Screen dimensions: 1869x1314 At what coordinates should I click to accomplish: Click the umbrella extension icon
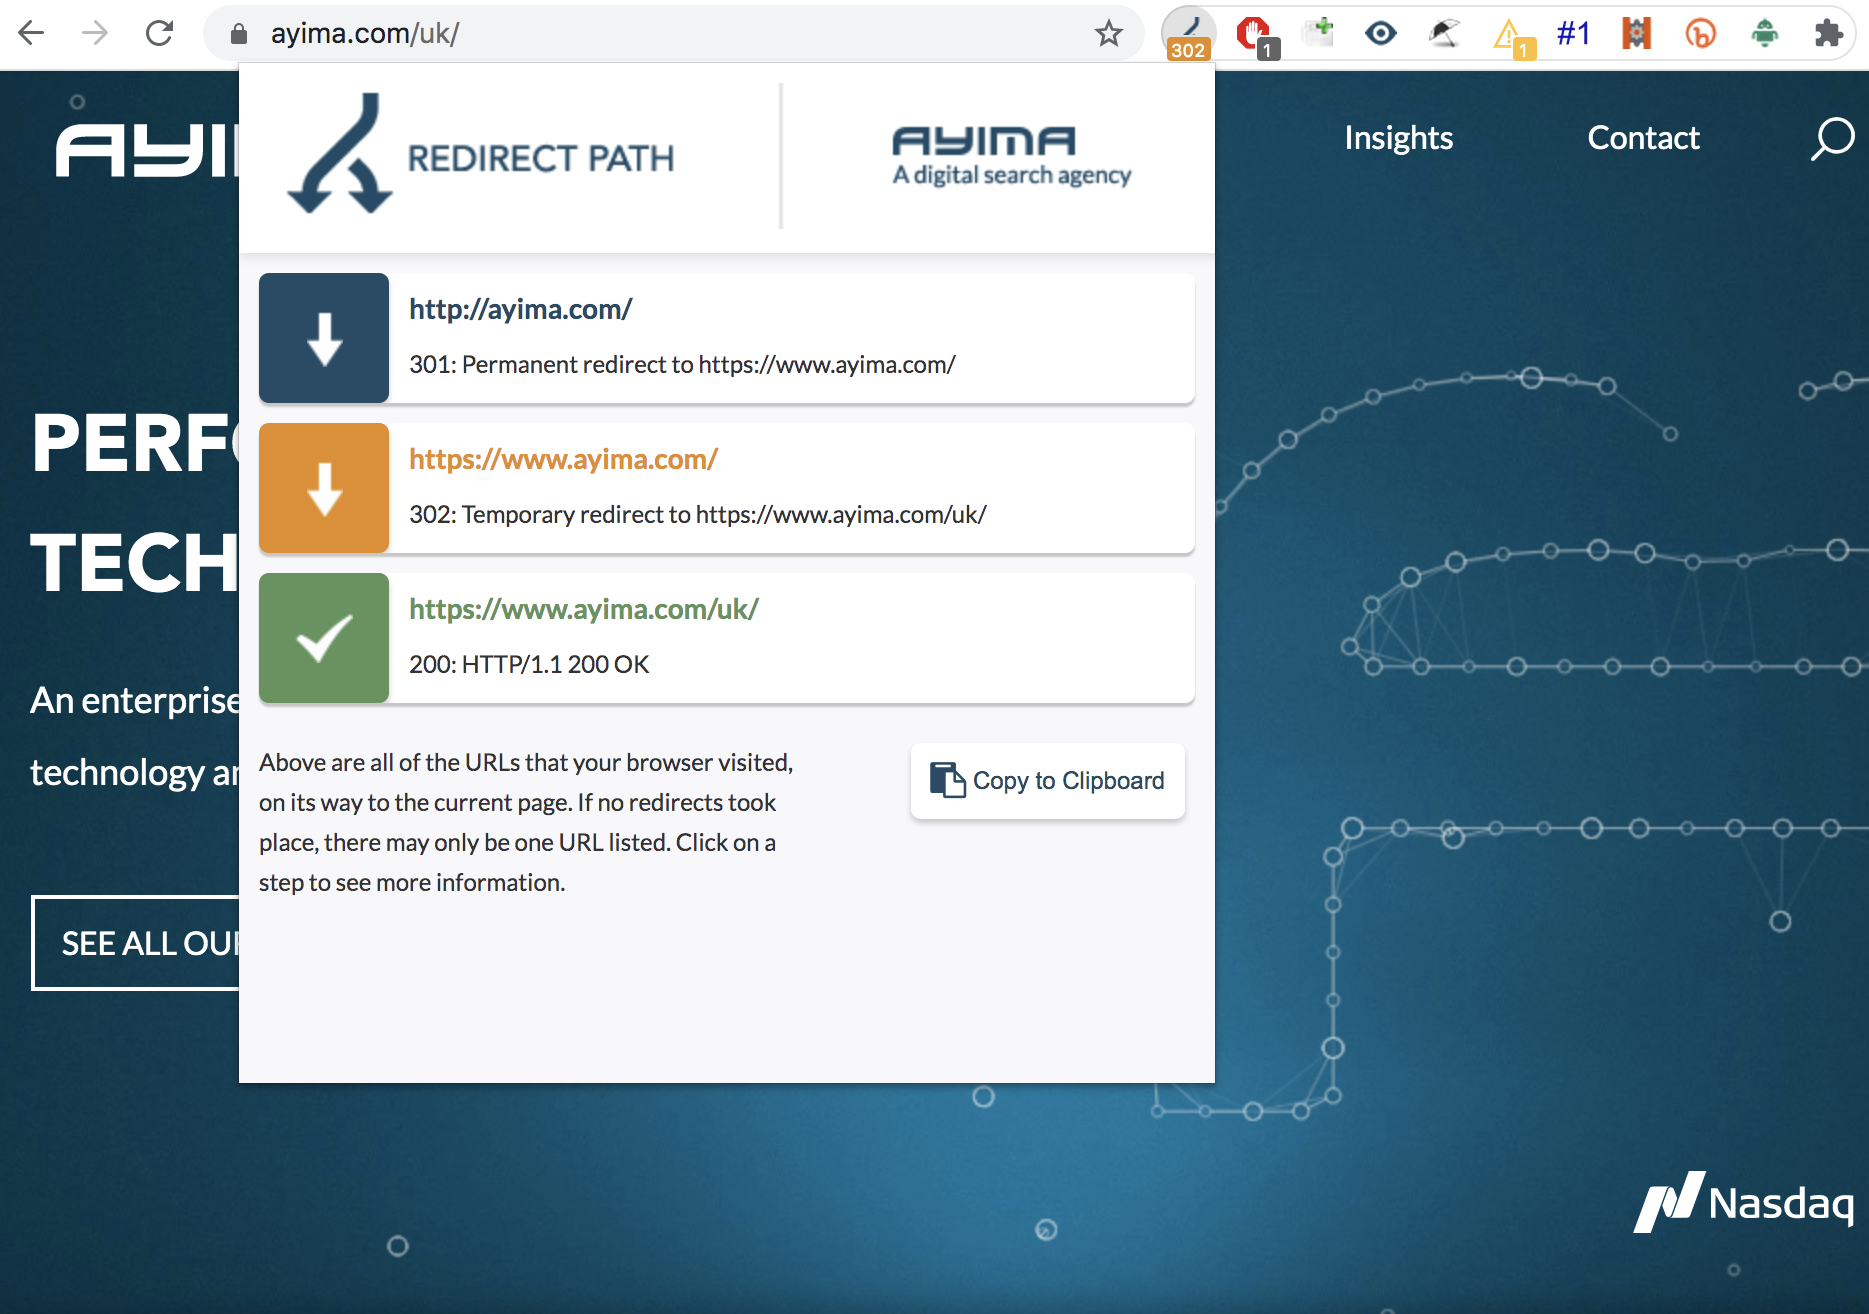click(x=1444, y=33)
